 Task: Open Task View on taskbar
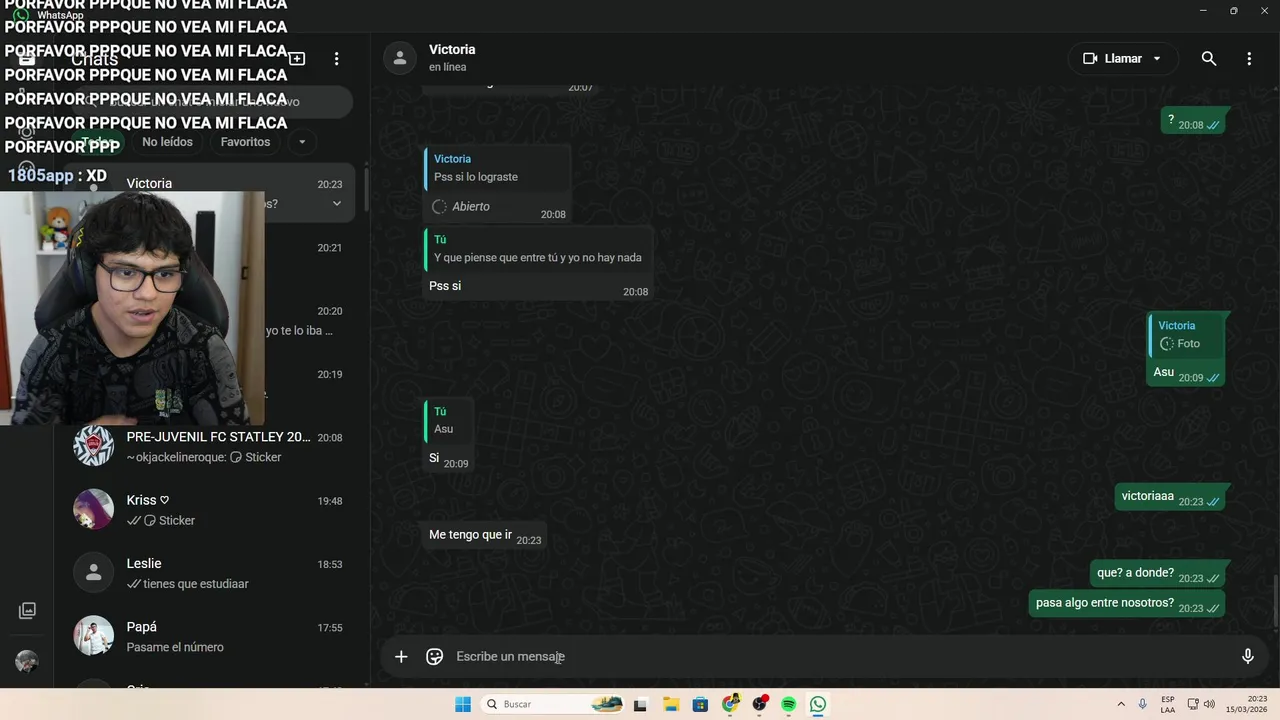click(640, 704)
